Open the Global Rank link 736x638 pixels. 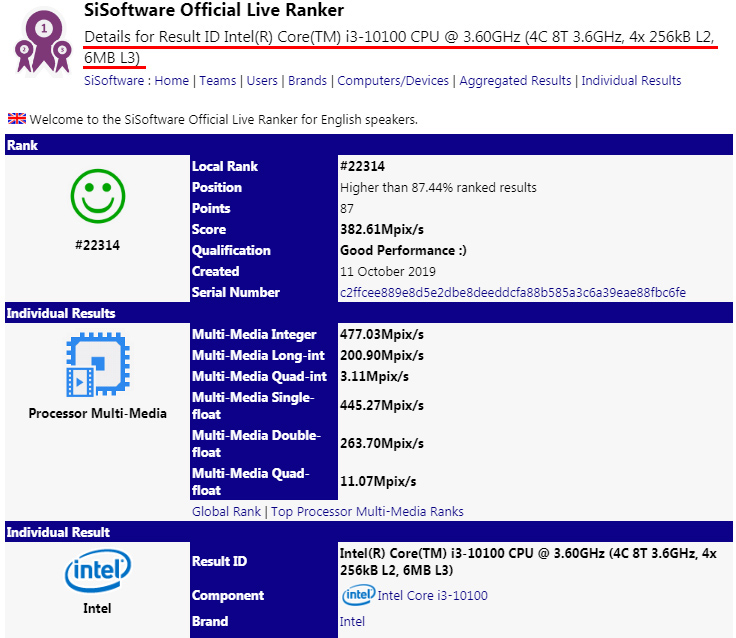[226, 511]
